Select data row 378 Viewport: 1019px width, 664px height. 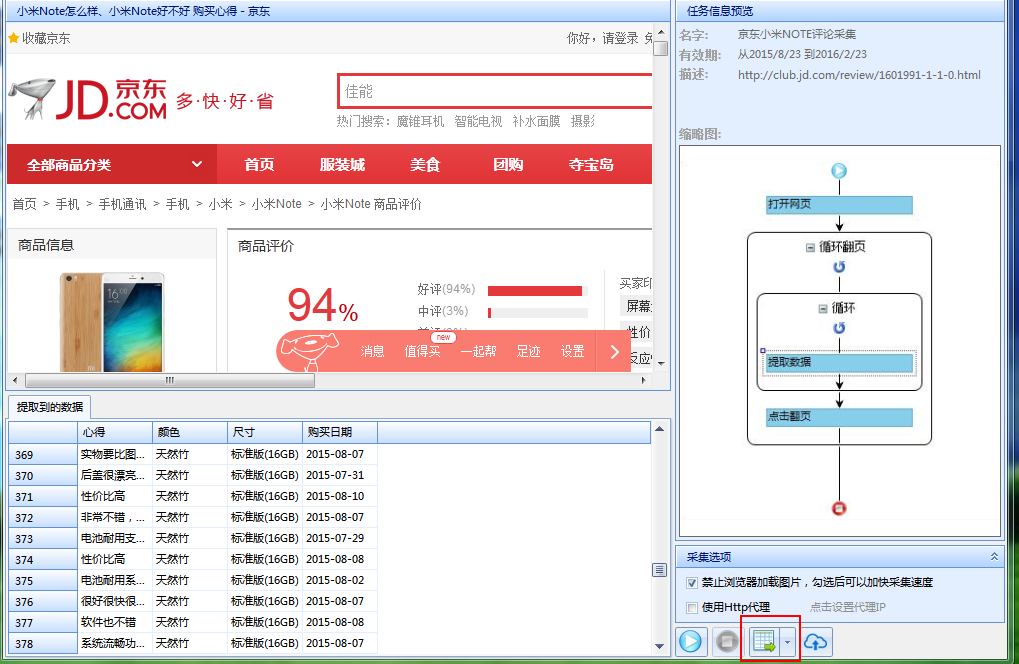[43, 644]
